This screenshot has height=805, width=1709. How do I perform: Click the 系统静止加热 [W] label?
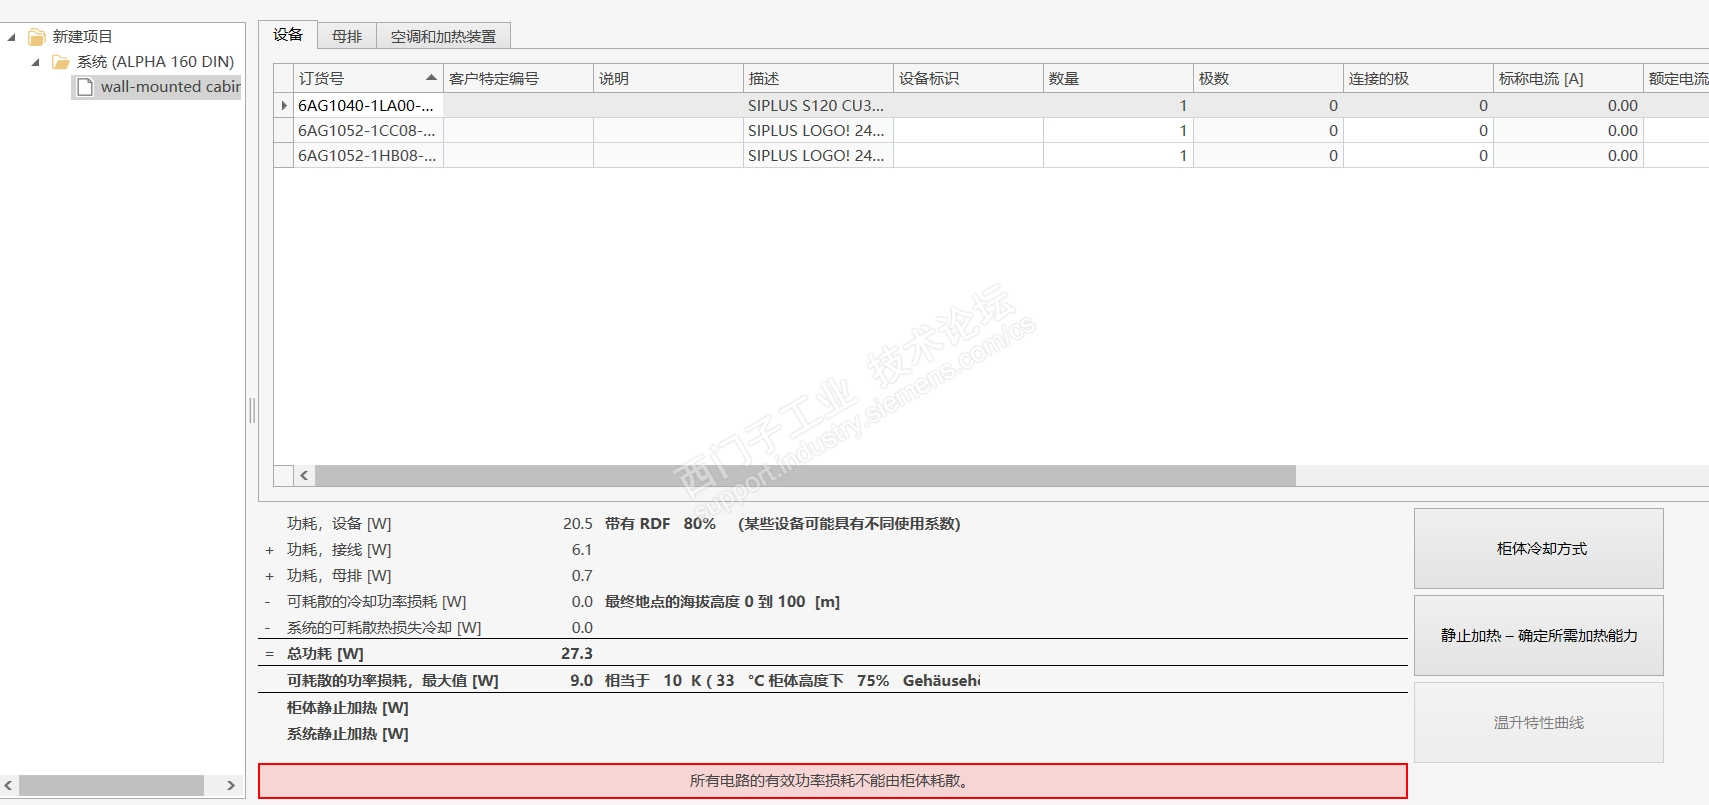[347, 733]
